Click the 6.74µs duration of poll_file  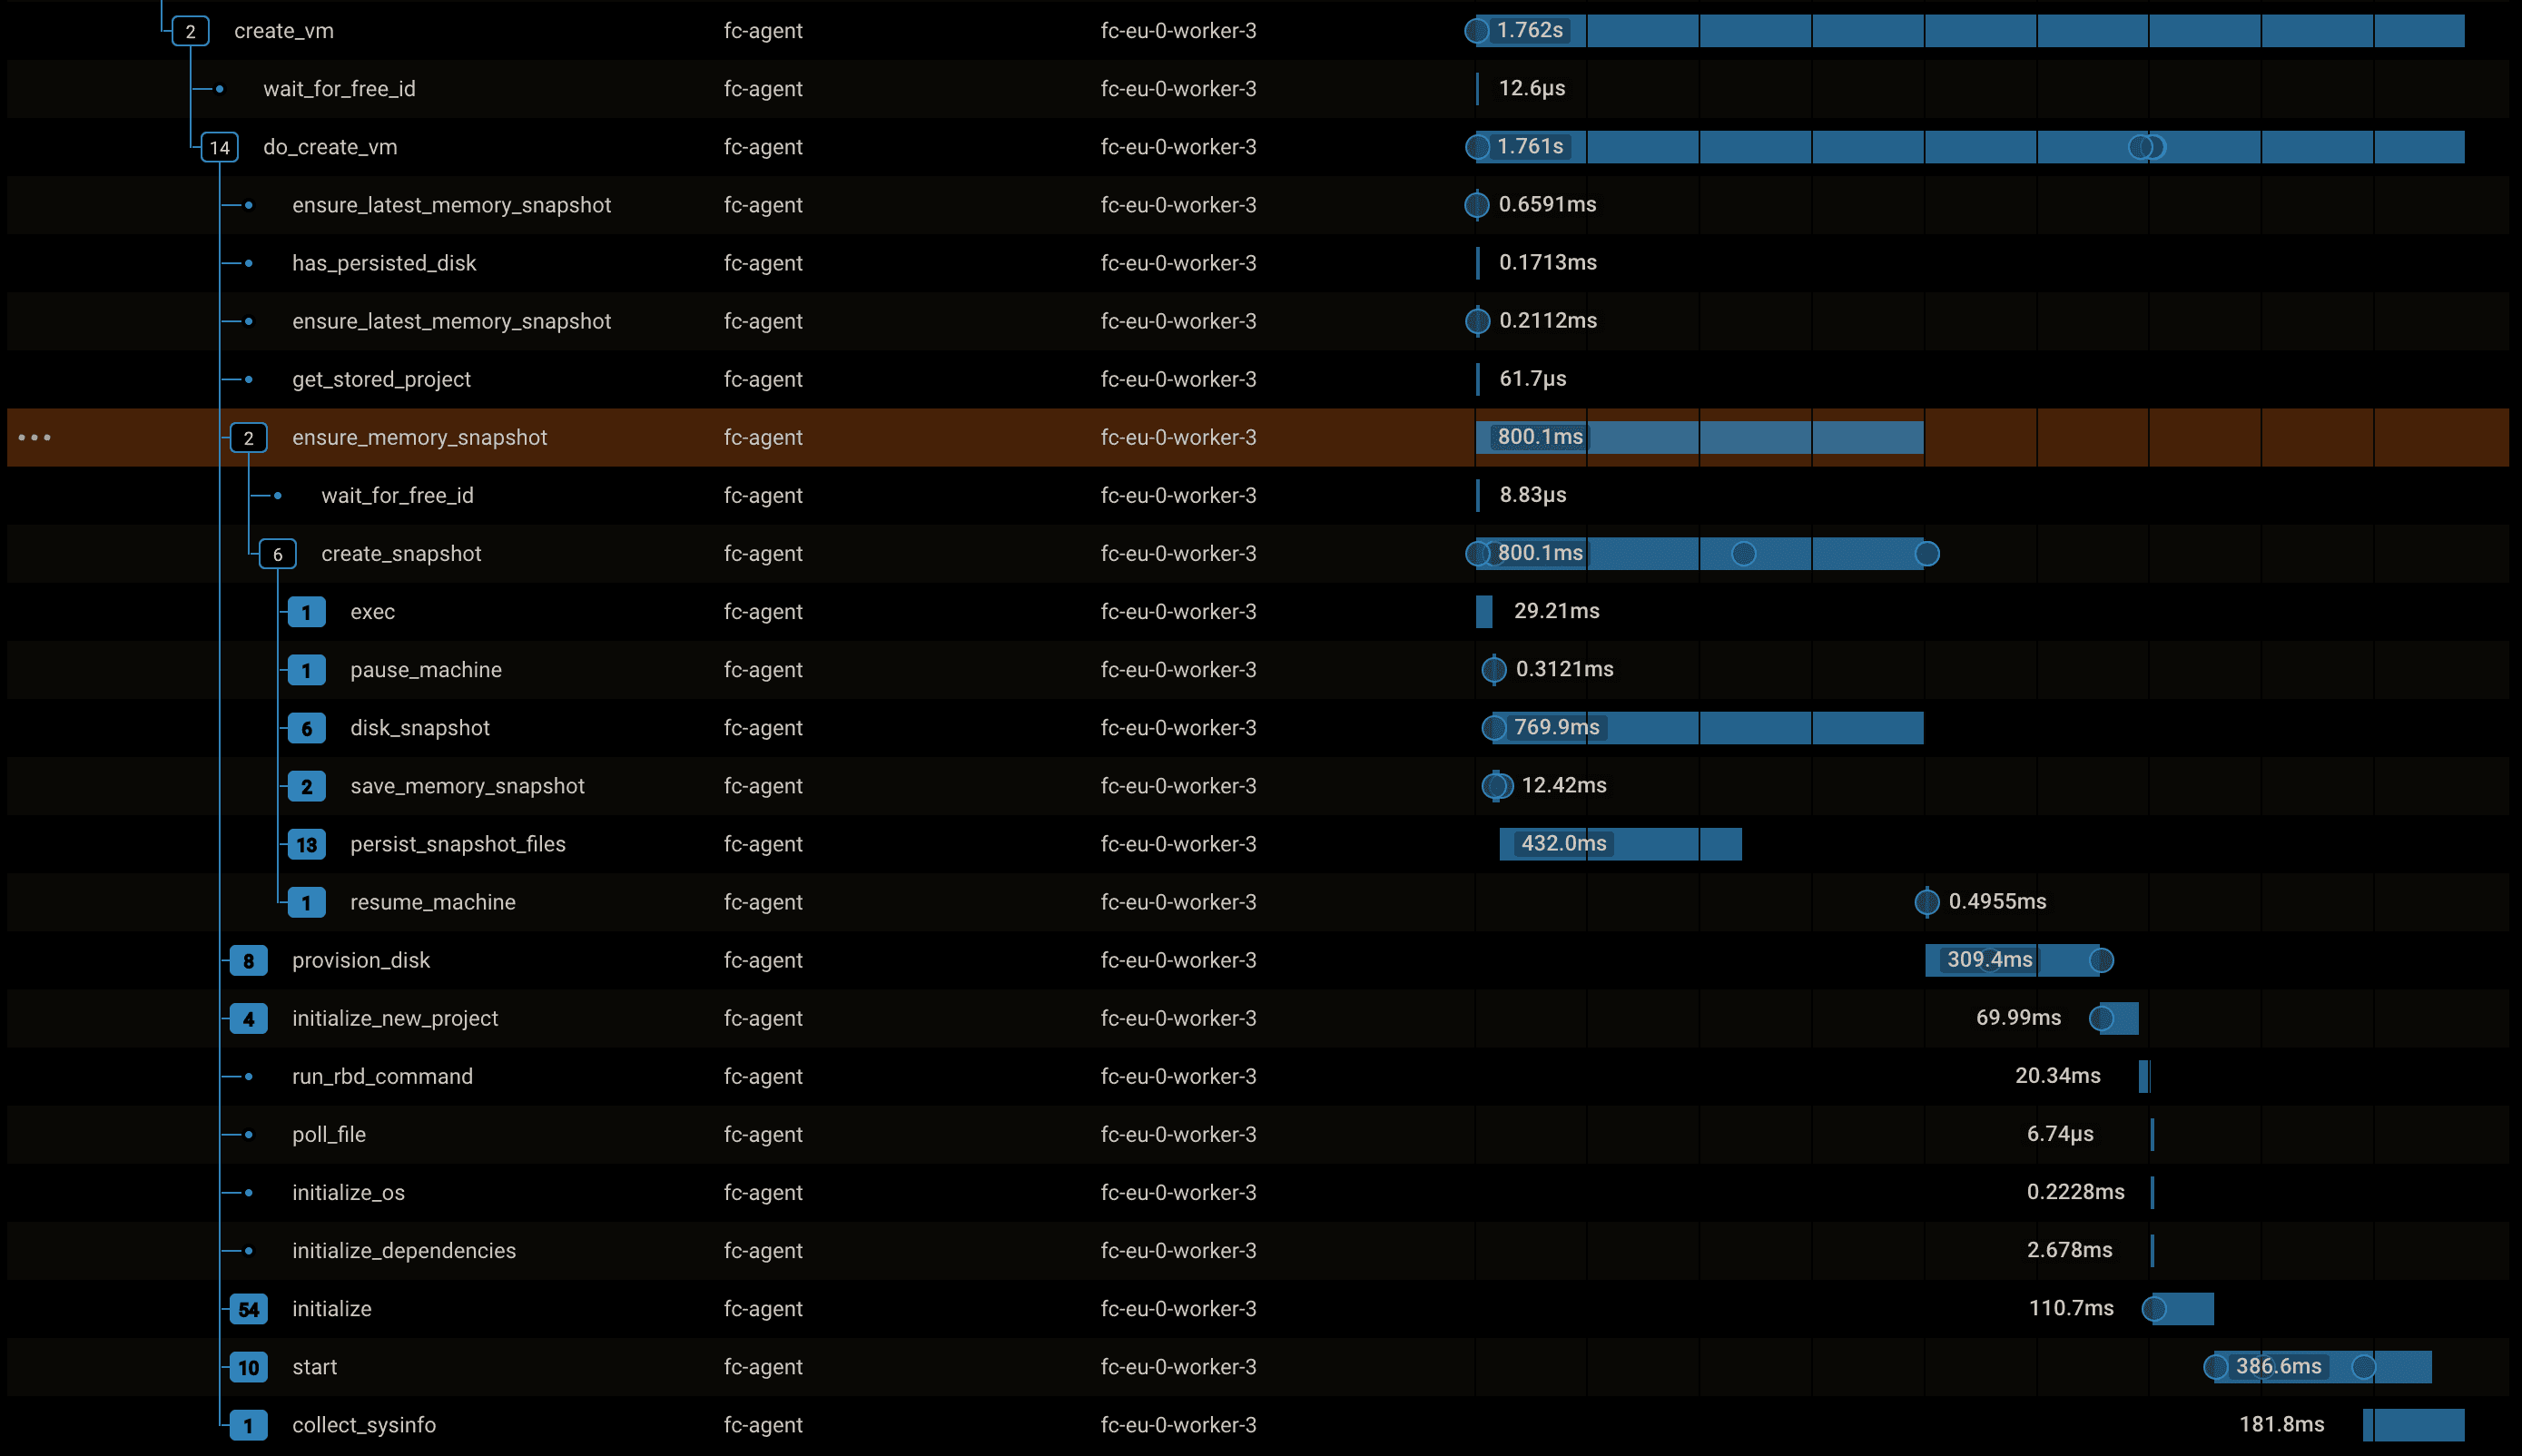pos(2060,1133)
